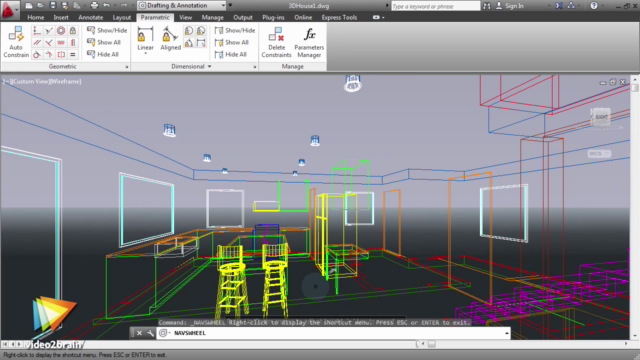640x360 pixels.
Task: Open the Parameters Manager
Action: coord(309,42)
